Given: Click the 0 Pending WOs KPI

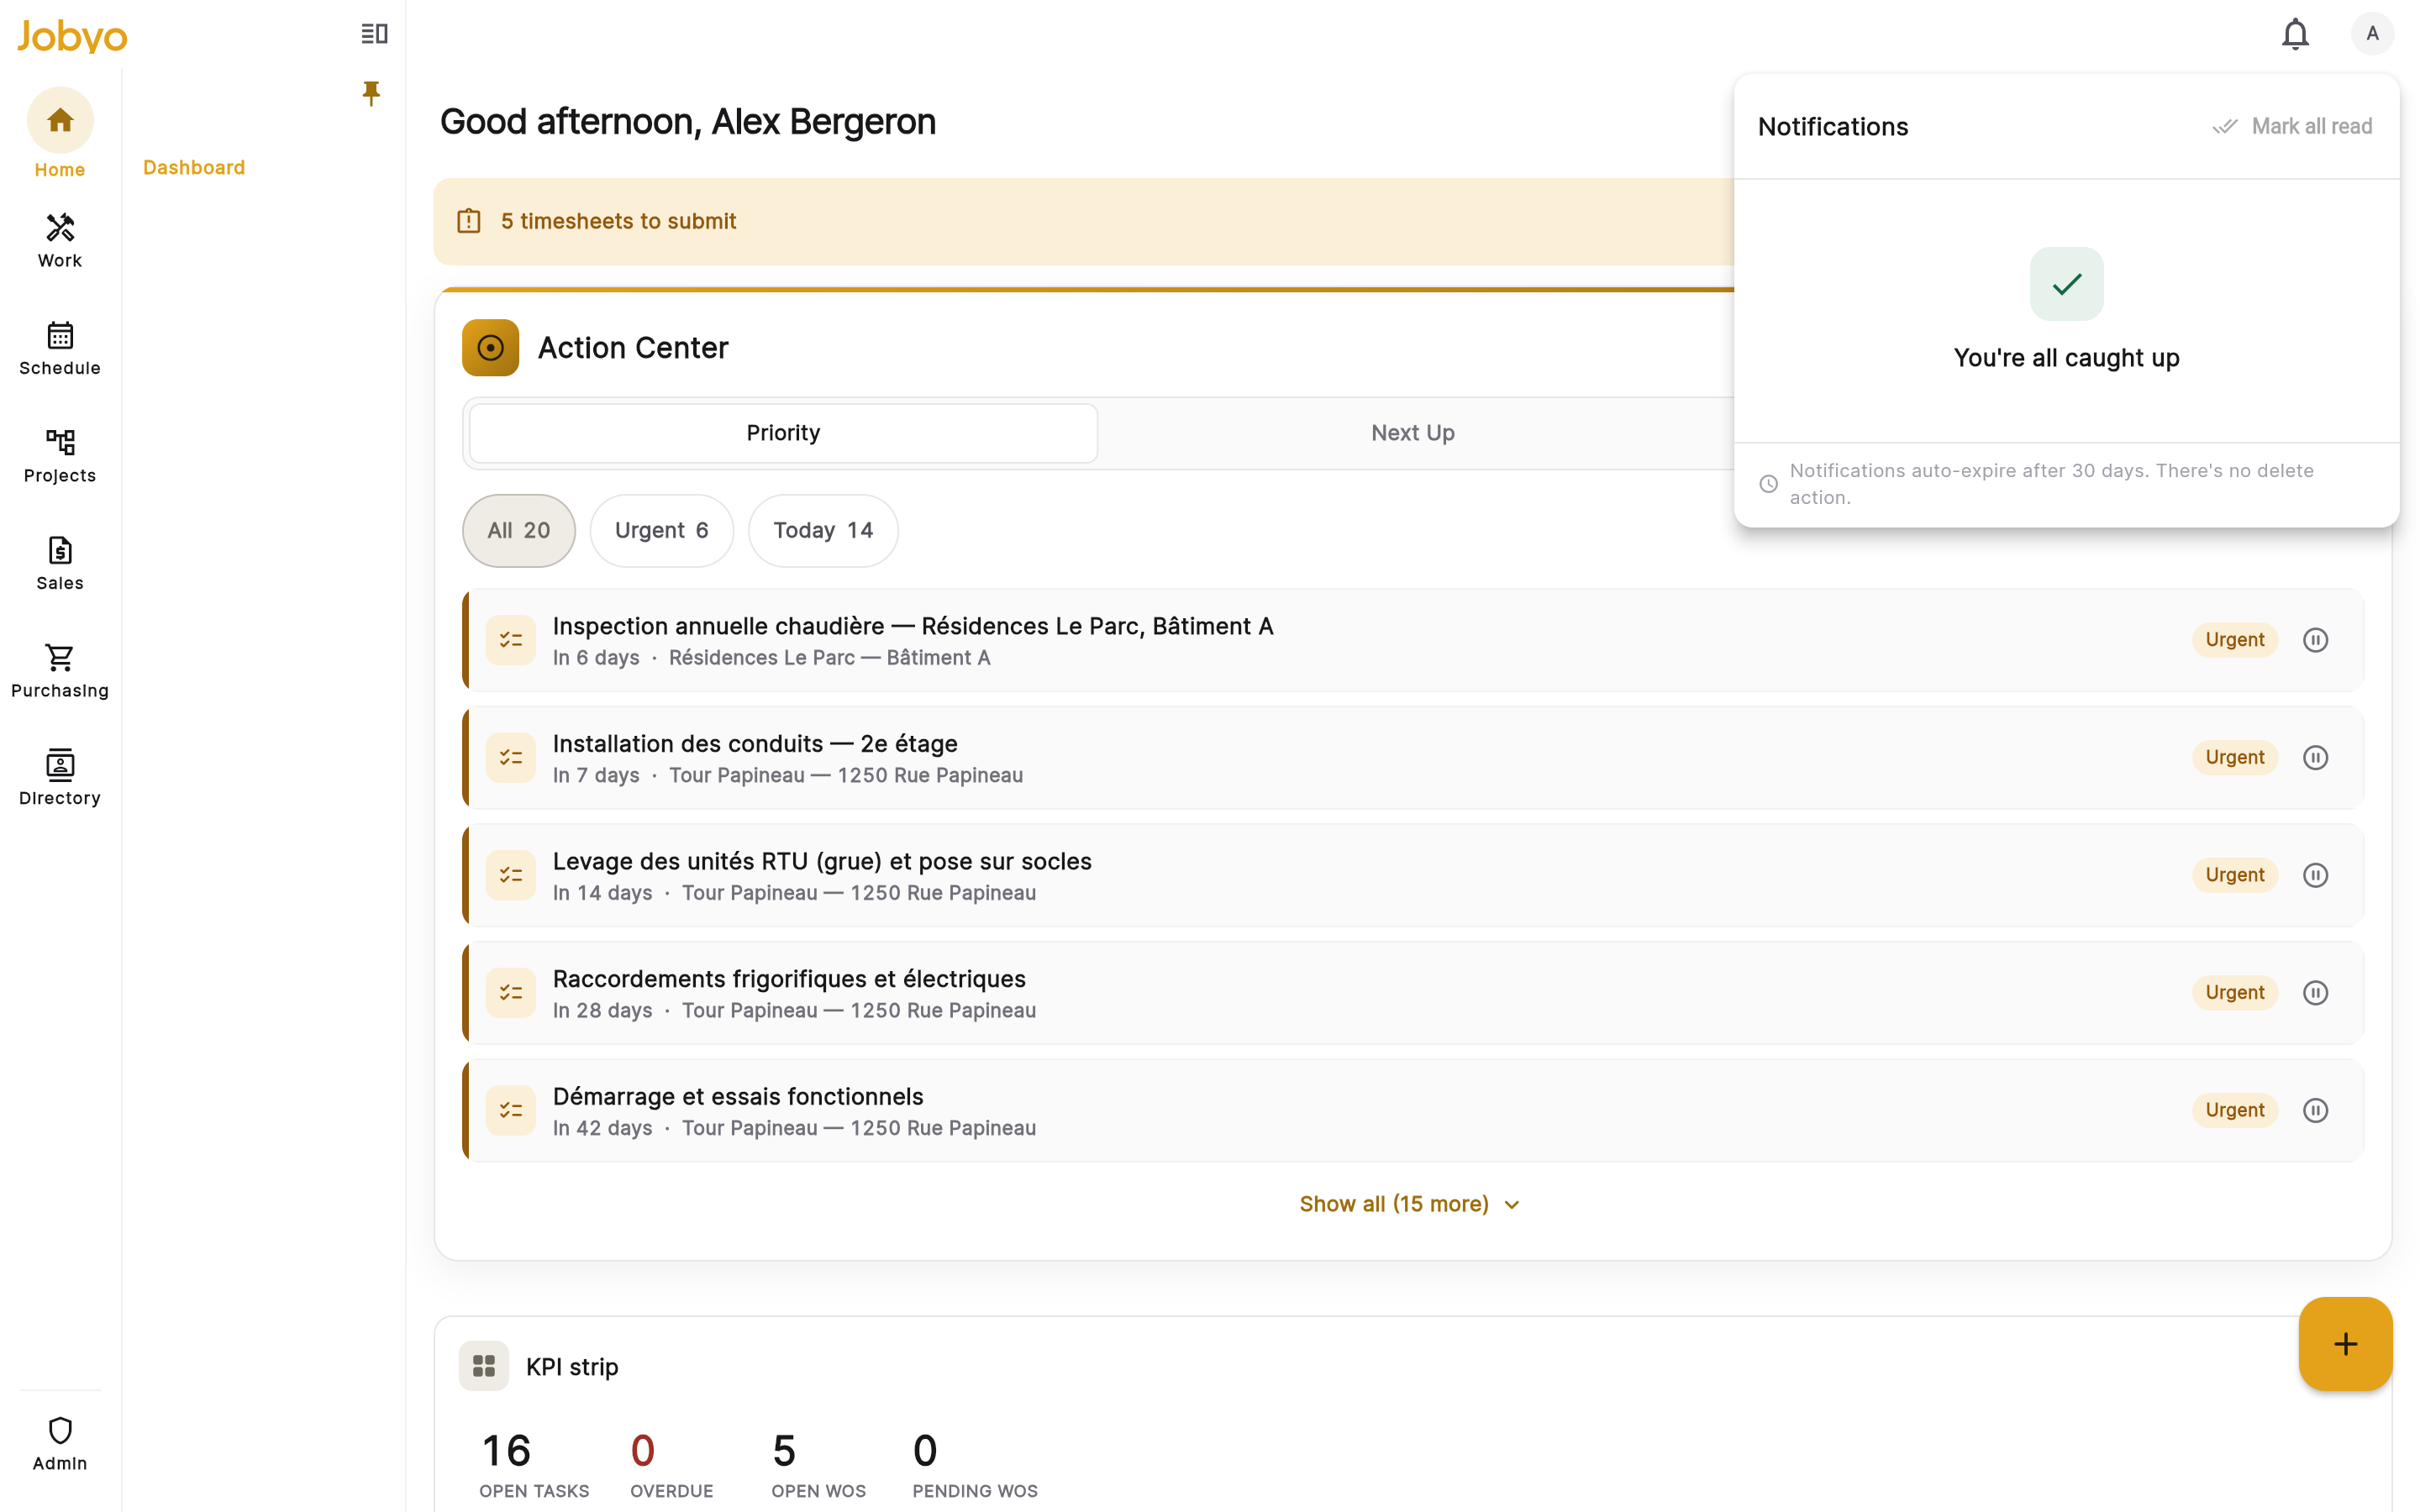Looking at the screenshot, I should click(x=975, y=1465).
